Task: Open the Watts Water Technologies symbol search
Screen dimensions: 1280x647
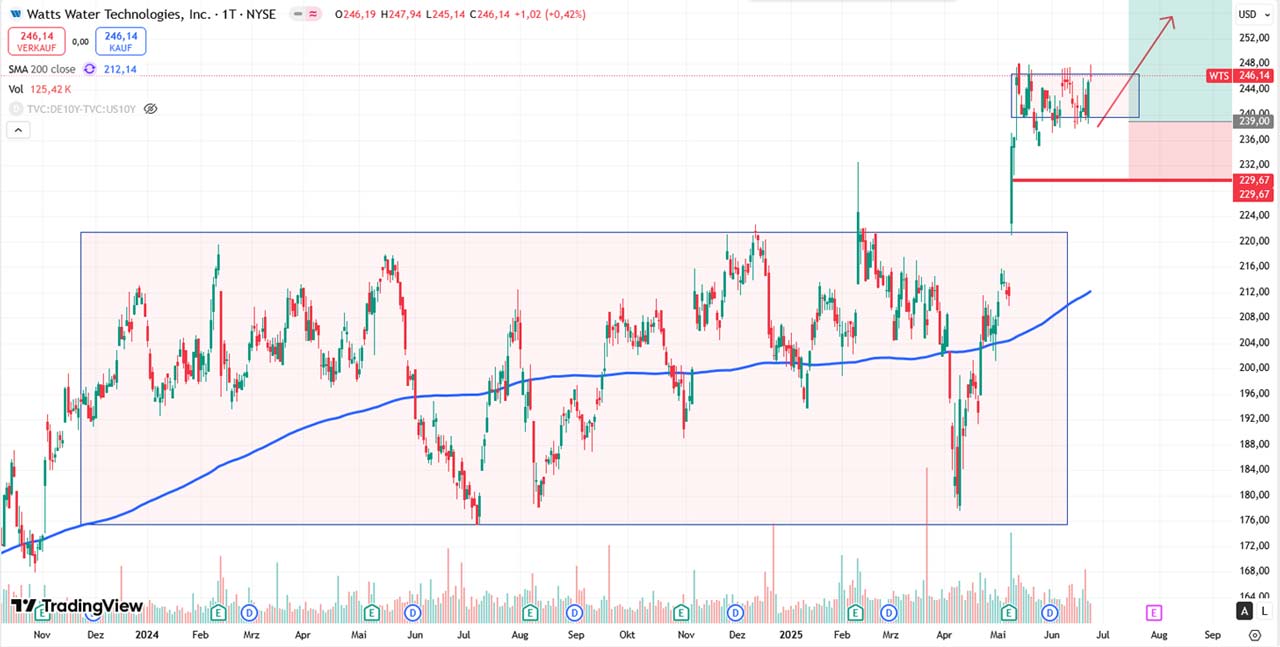Action: coord(118,14)
